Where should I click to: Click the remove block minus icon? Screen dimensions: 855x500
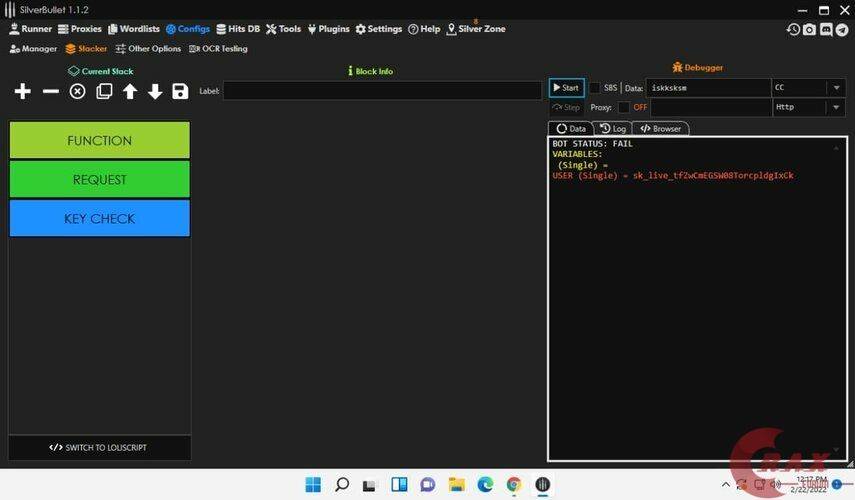(50, 92)
